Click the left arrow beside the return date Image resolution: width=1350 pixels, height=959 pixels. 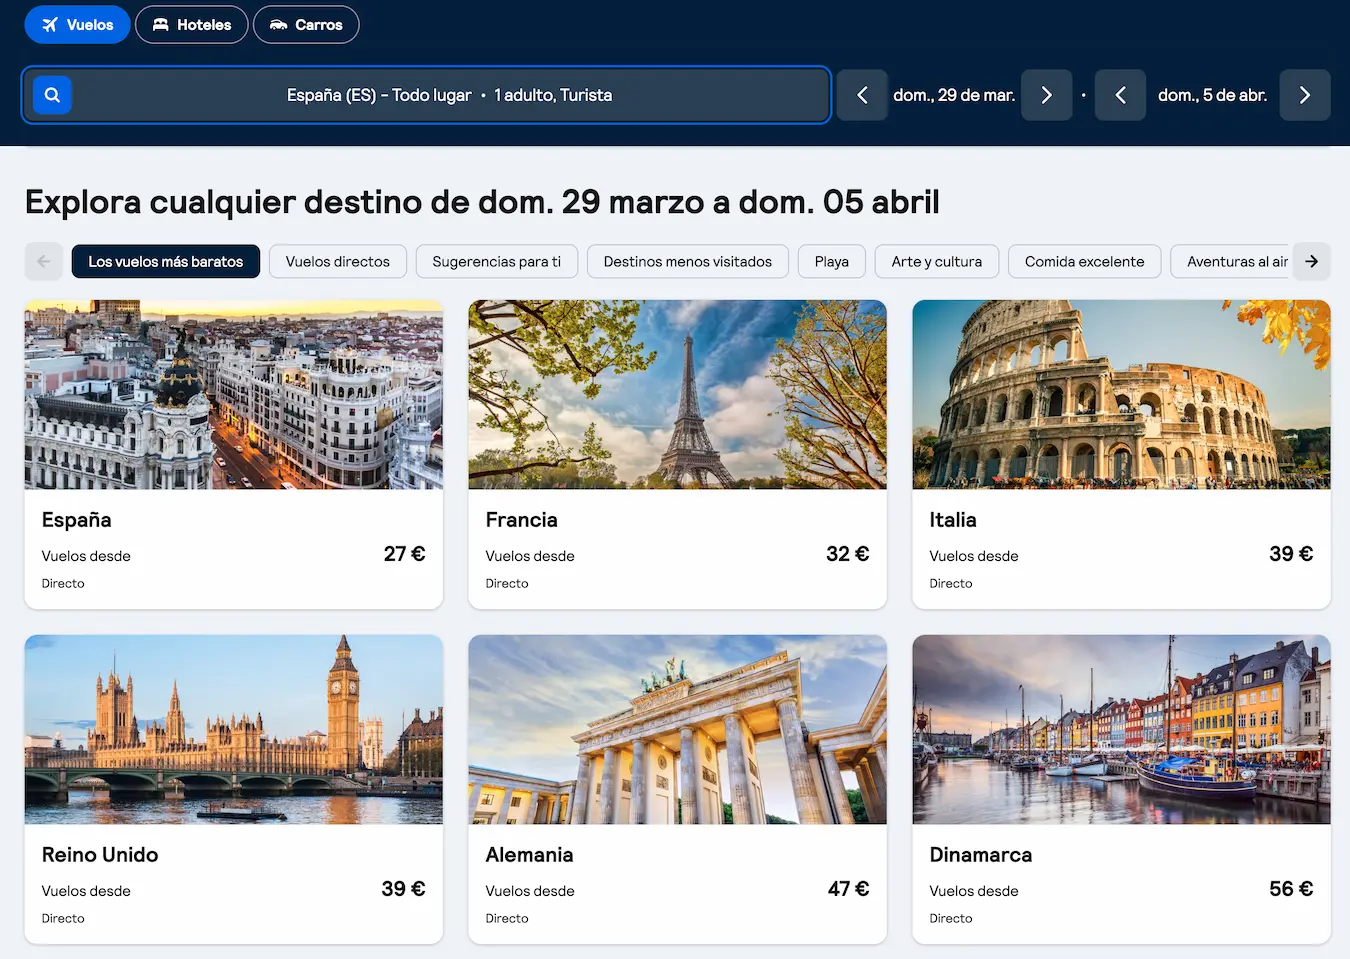coord(1120,95)
